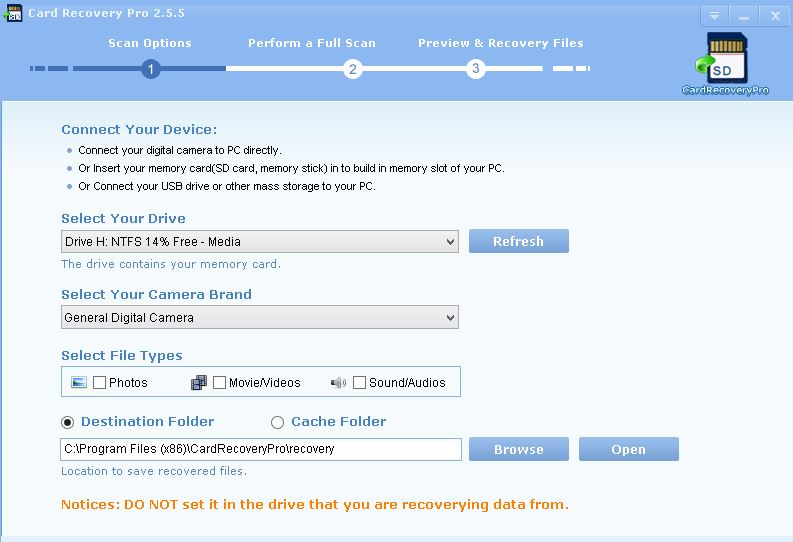Click the Sound/Audios speaker icon
This screenshot has width=793, height=542.
coord(338,383)
